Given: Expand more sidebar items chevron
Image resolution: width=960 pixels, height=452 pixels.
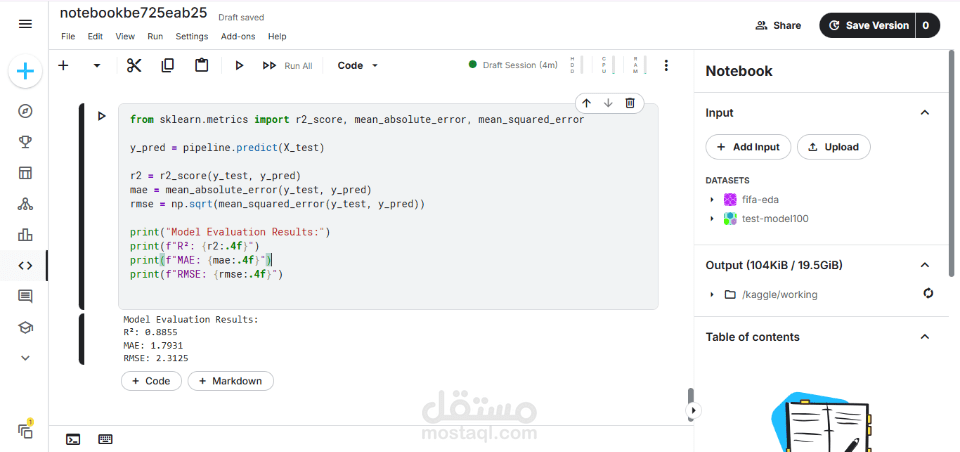Looking at the screenshot, I should point(25,358).
